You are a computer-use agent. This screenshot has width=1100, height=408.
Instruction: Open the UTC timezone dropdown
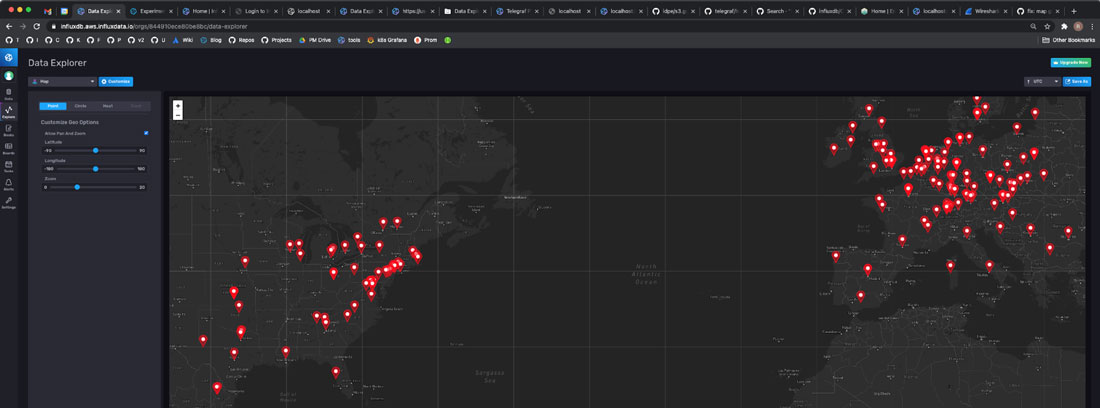click(1042, 81)
